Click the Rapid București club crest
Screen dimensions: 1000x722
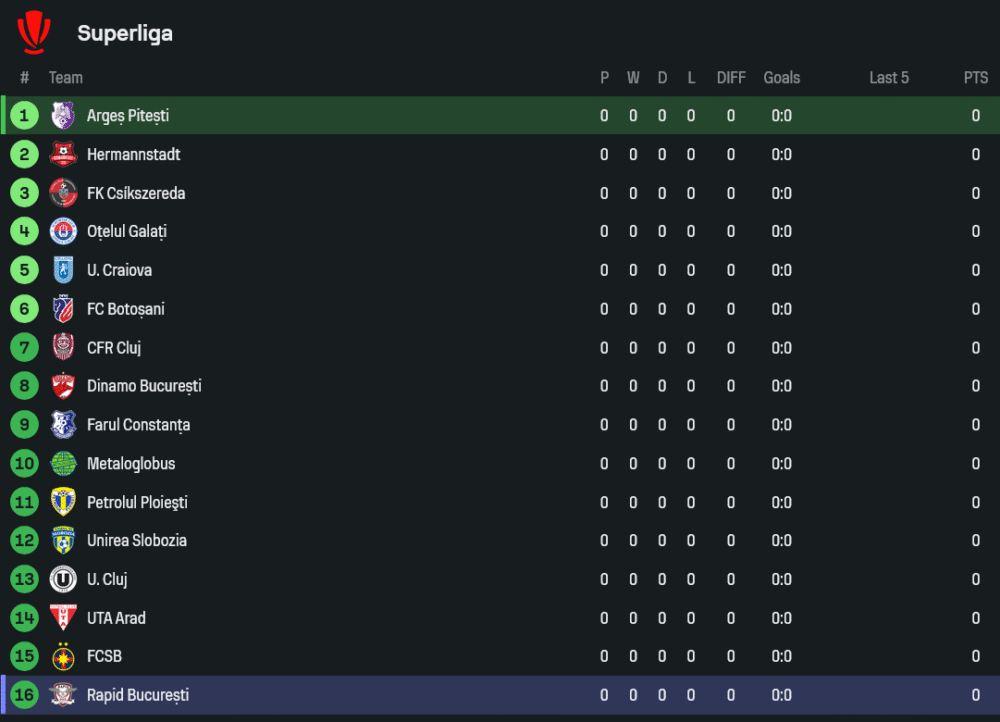click(x=63, y=695)
